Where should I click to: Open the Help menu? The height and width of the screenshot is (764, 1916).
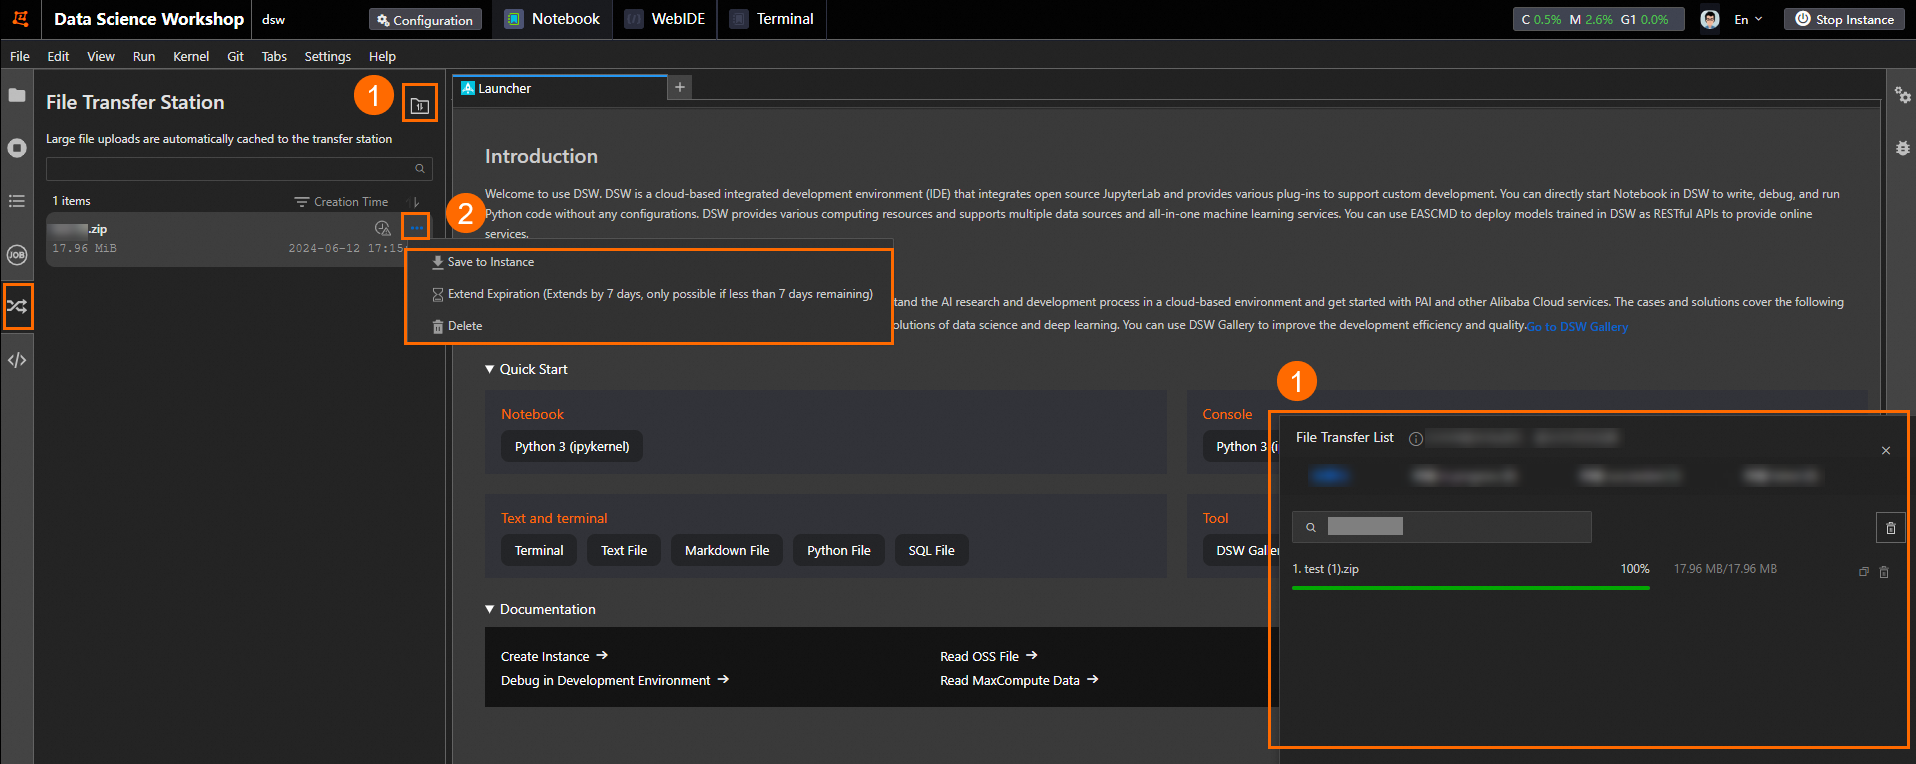click(x=382, y=56)
